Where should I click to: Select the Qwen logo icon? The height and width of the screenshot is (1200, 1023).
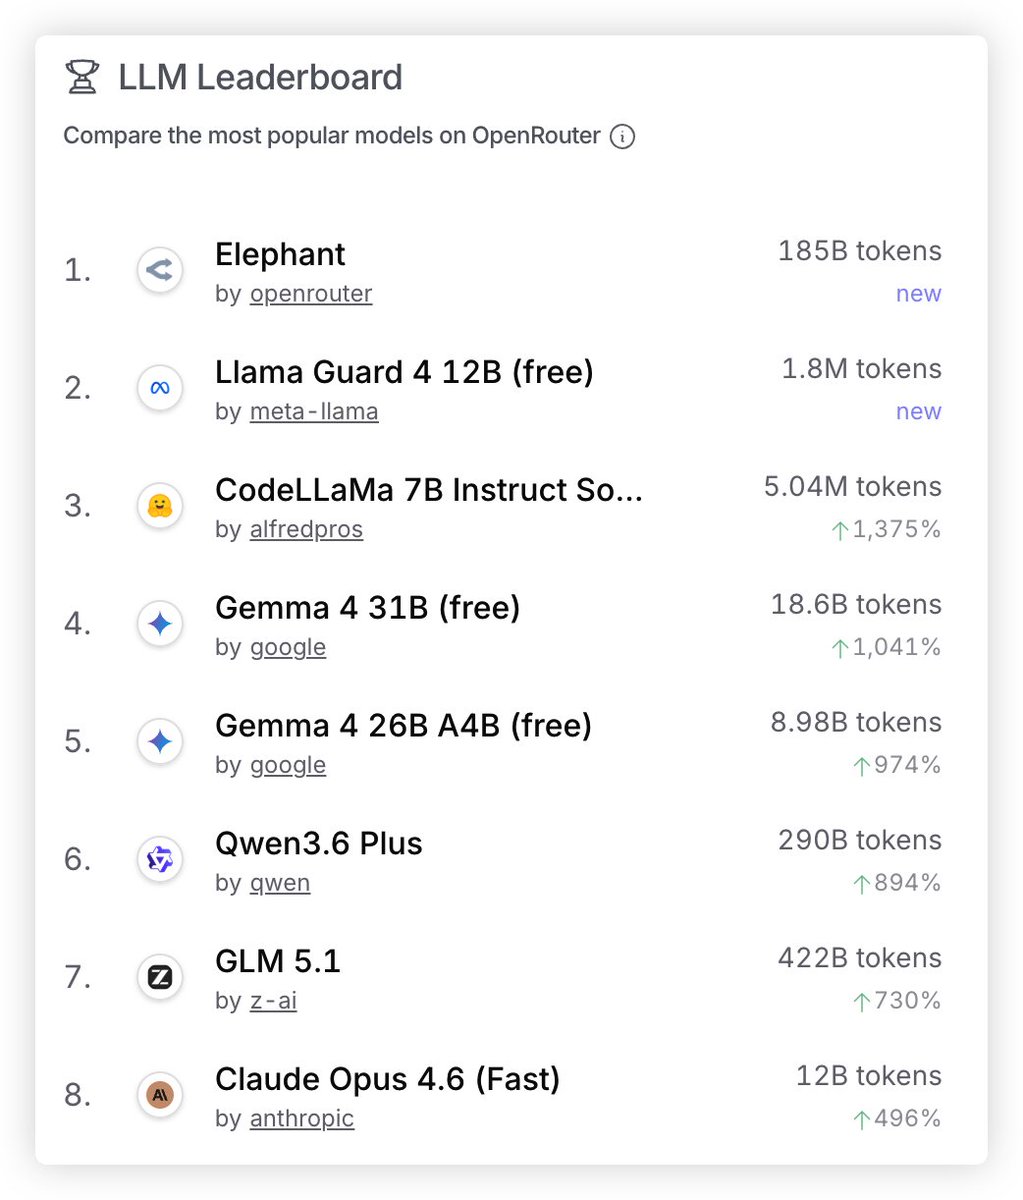[x=160, y=859]
